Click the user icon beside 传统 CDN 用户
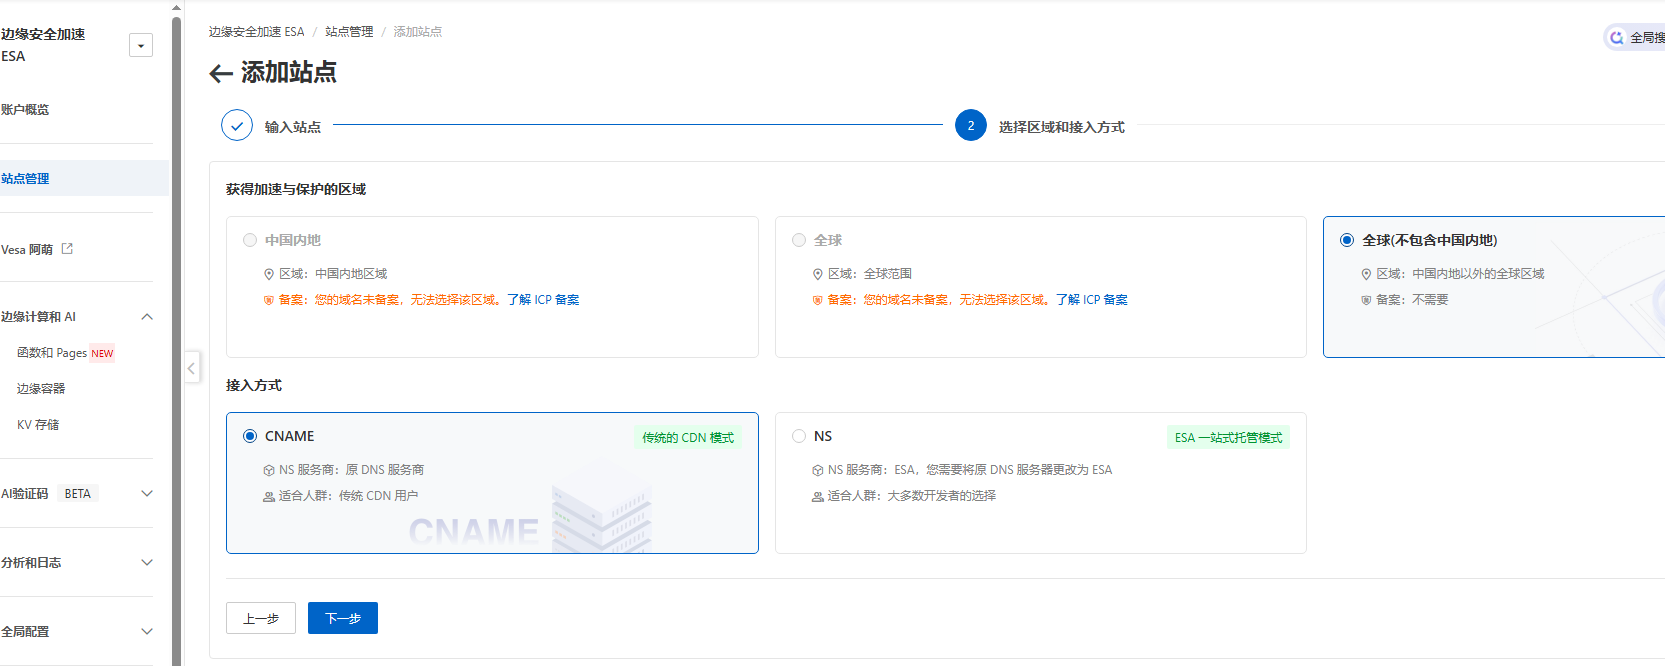 click(x=269, y=496)
